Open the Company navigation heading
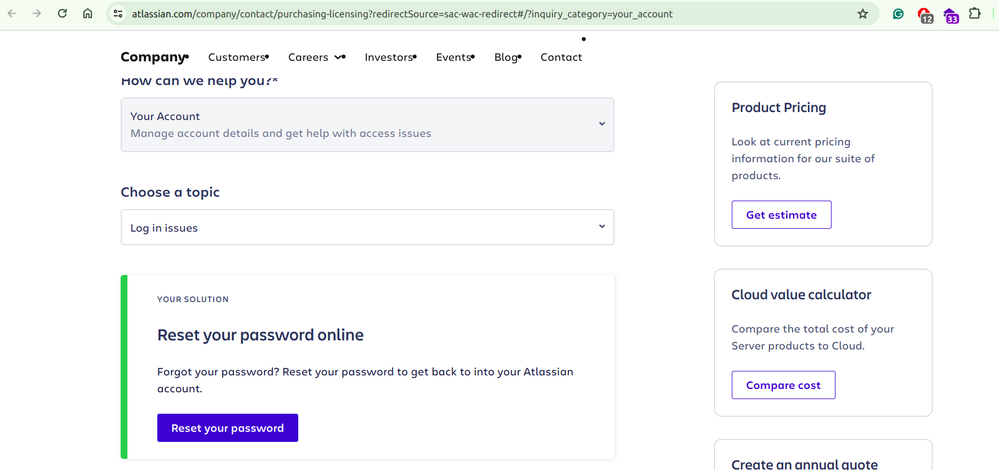The image size is (999, 470). tap(153, 57)
